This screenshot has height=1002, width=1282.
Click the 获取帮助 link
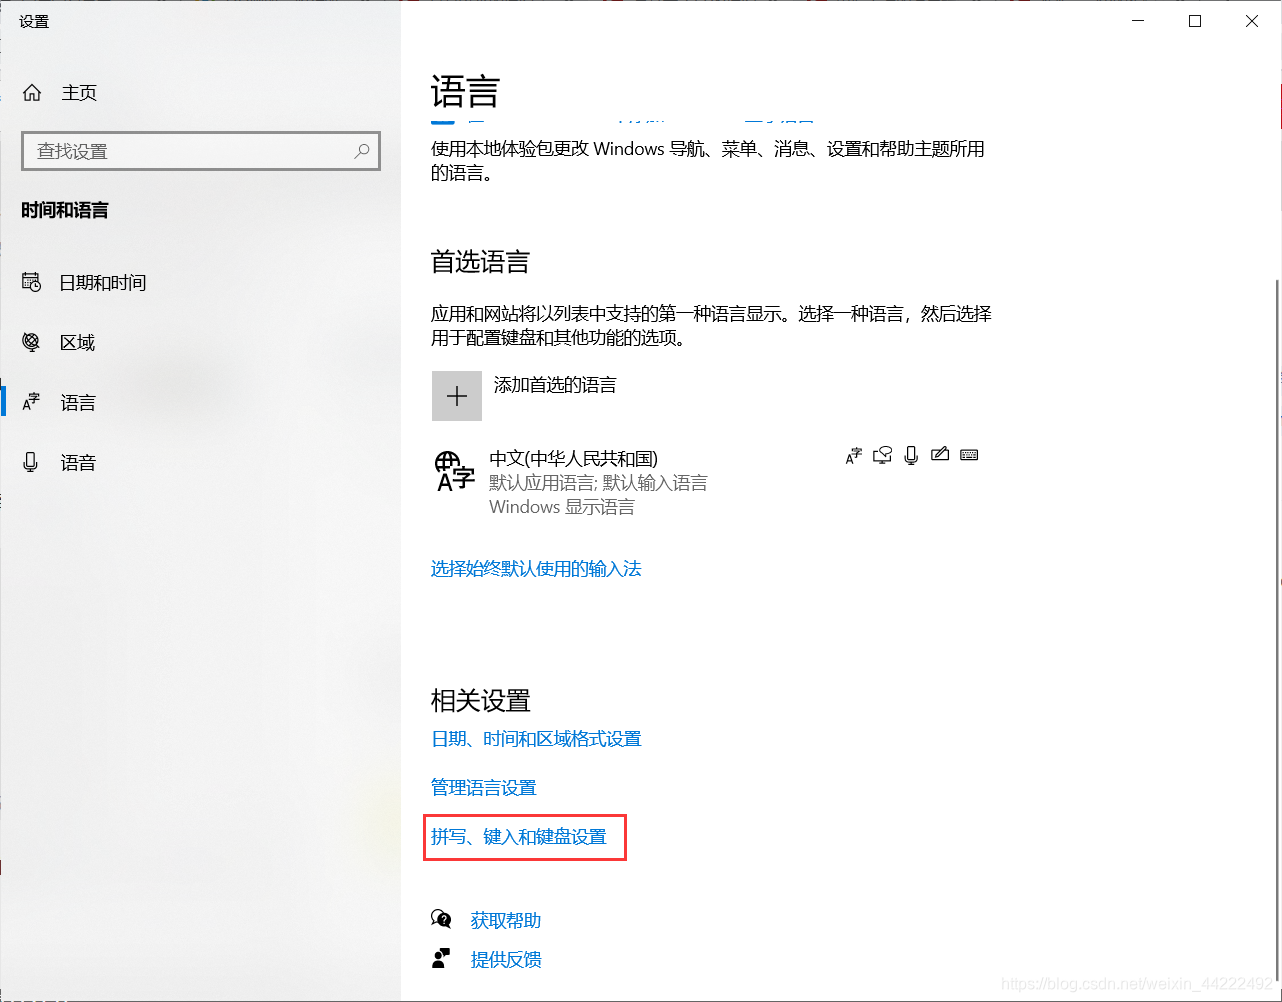pyautogui.click(x=506, y=920)
